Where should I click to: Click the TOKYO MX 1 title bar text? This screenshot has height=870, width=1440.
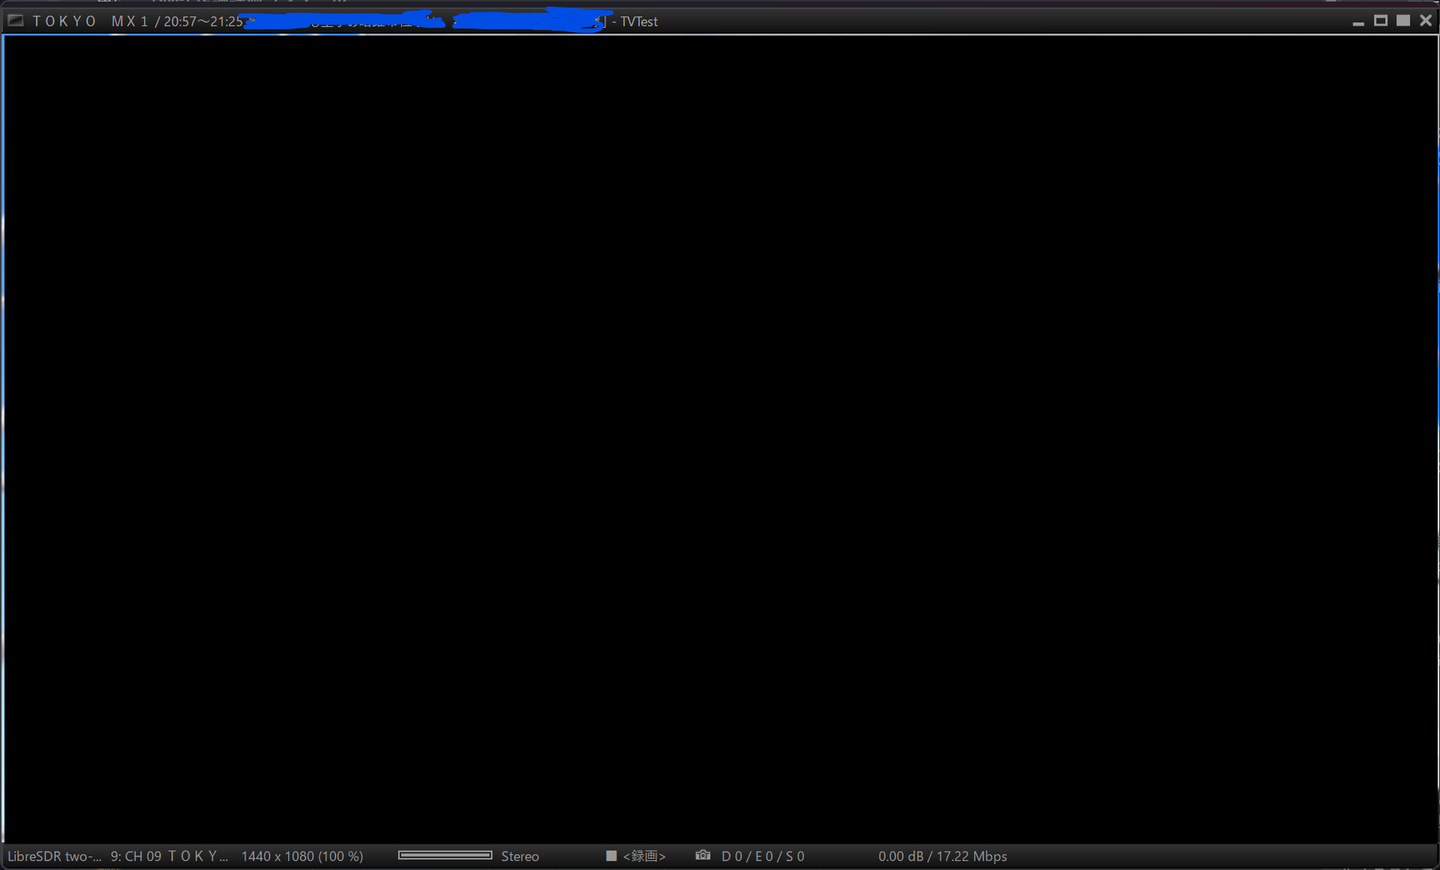pyautogui.click(x=91, y=21)
